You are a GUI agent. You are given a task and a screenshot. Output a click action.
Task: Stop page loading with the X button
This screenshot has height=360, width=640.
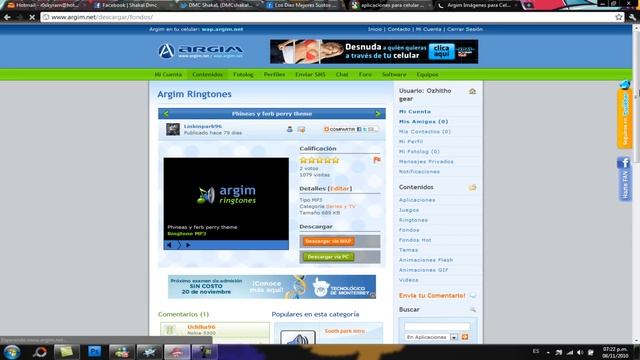click(32, 17)
